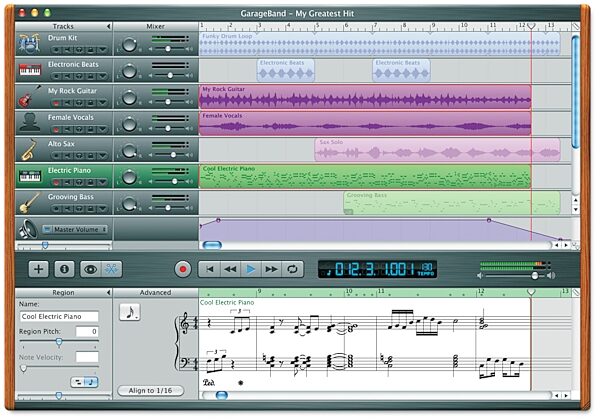Click the Female Vocals silhouette icon
The height and width of the screenshot is (420, 600).
tap(29, 123)
